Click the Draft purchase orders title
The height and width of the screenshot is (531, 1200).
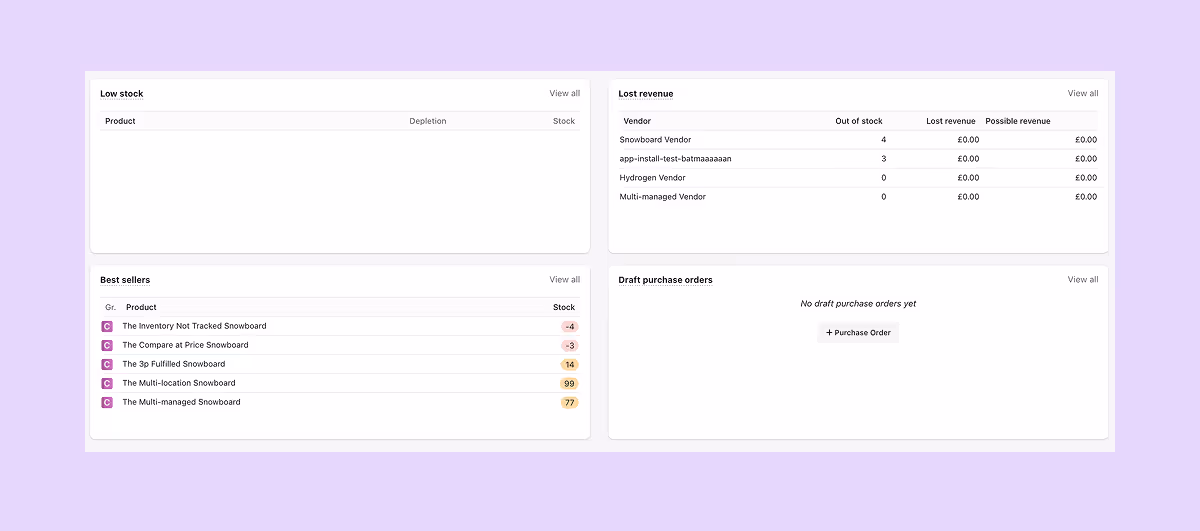click(666, 280)
